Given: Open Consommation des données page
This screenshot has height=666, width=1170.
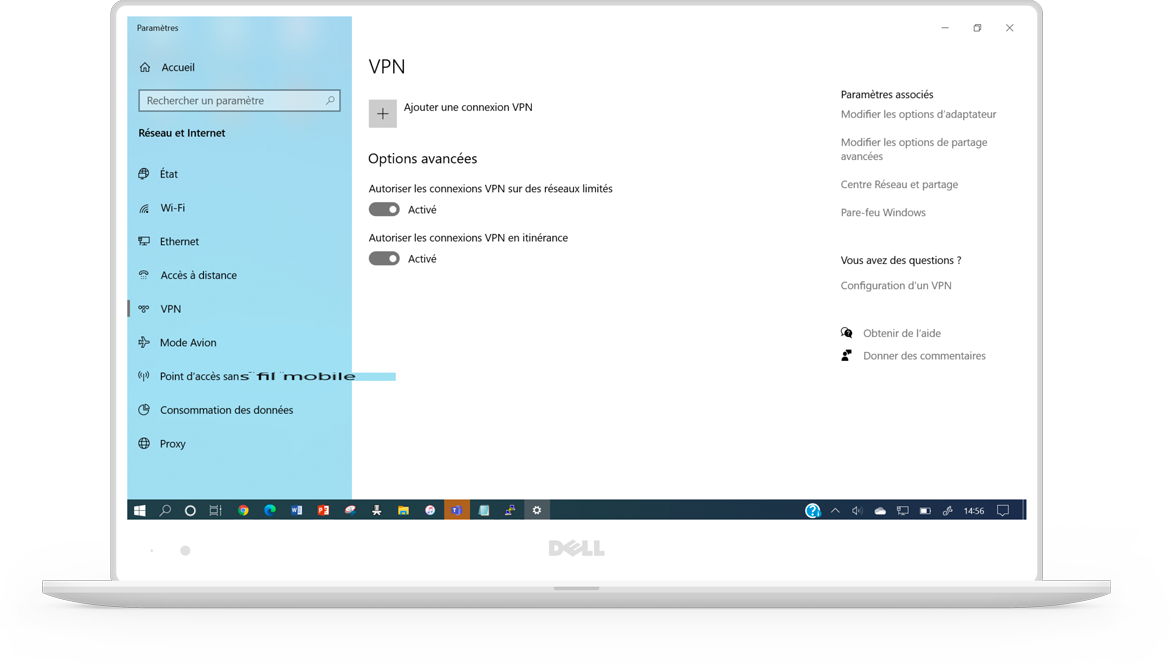Looking at the screenshot, I should (226, 410).
